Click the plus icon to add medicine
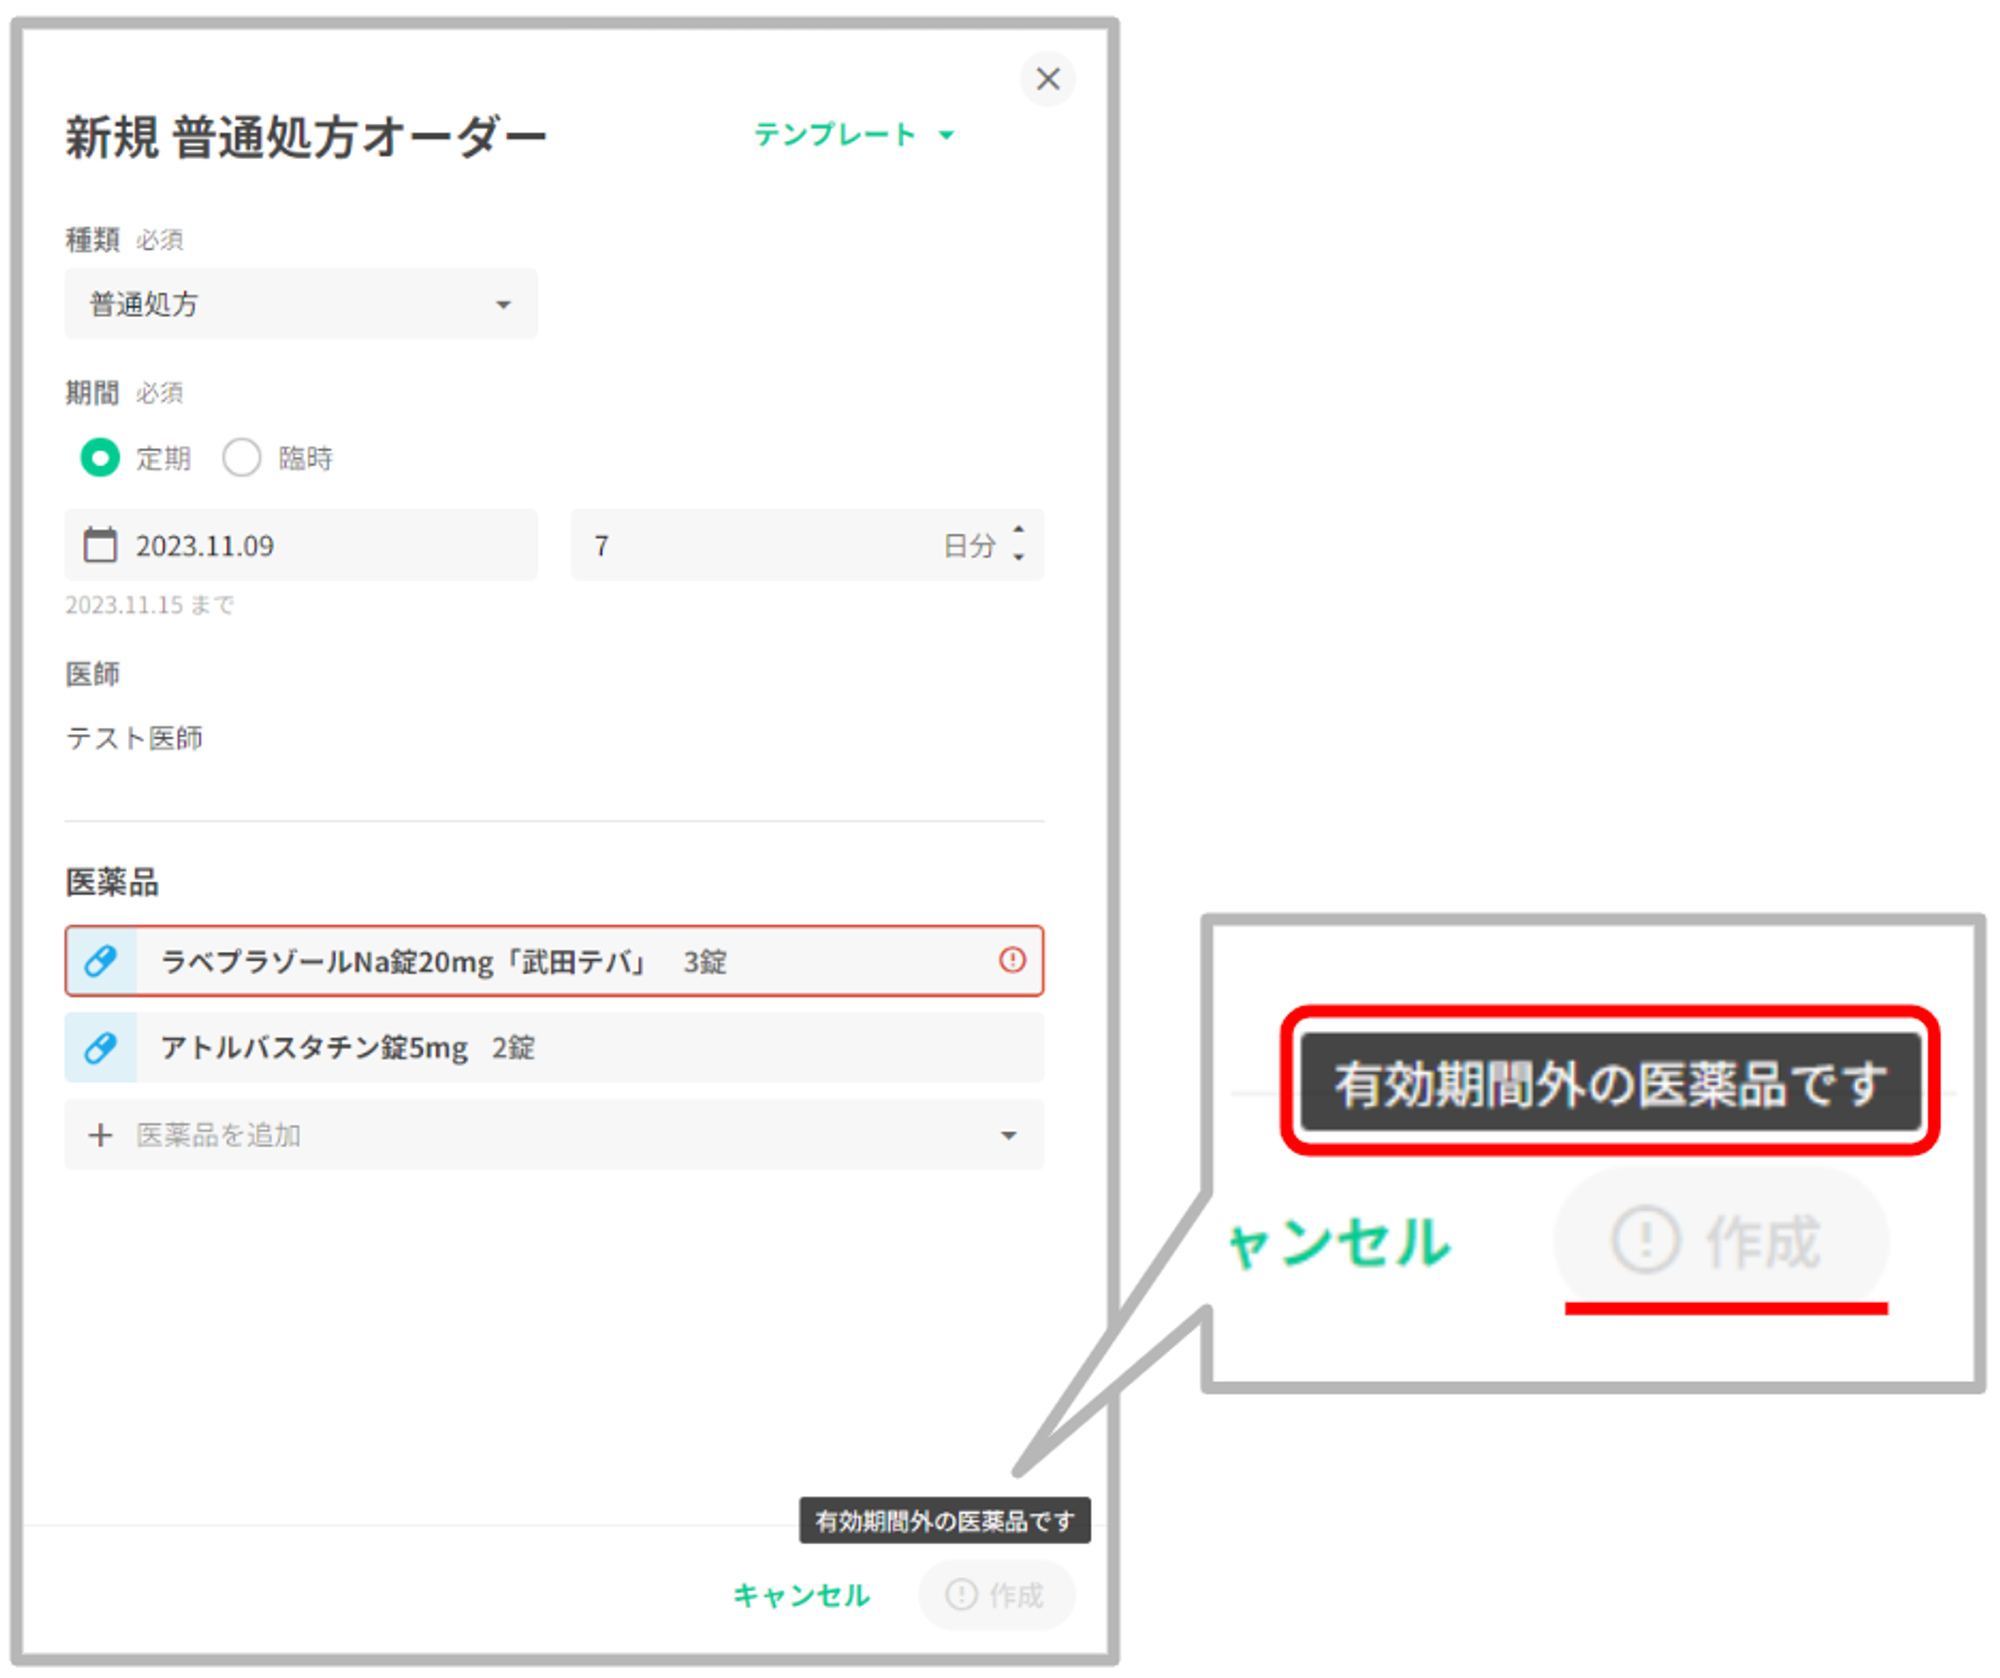The image size is (2000, 1678). click(x=100, y=1135)
